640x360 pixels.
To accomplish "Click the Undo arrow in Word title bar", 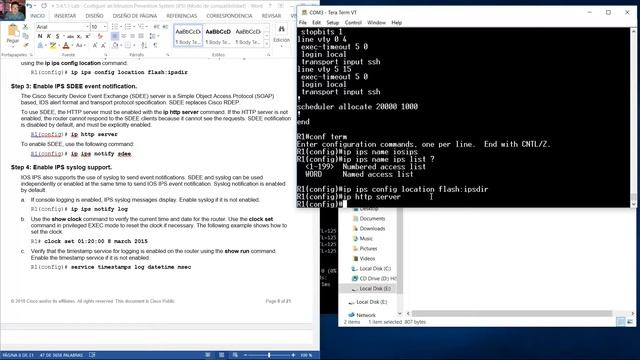I will (29, 6).
